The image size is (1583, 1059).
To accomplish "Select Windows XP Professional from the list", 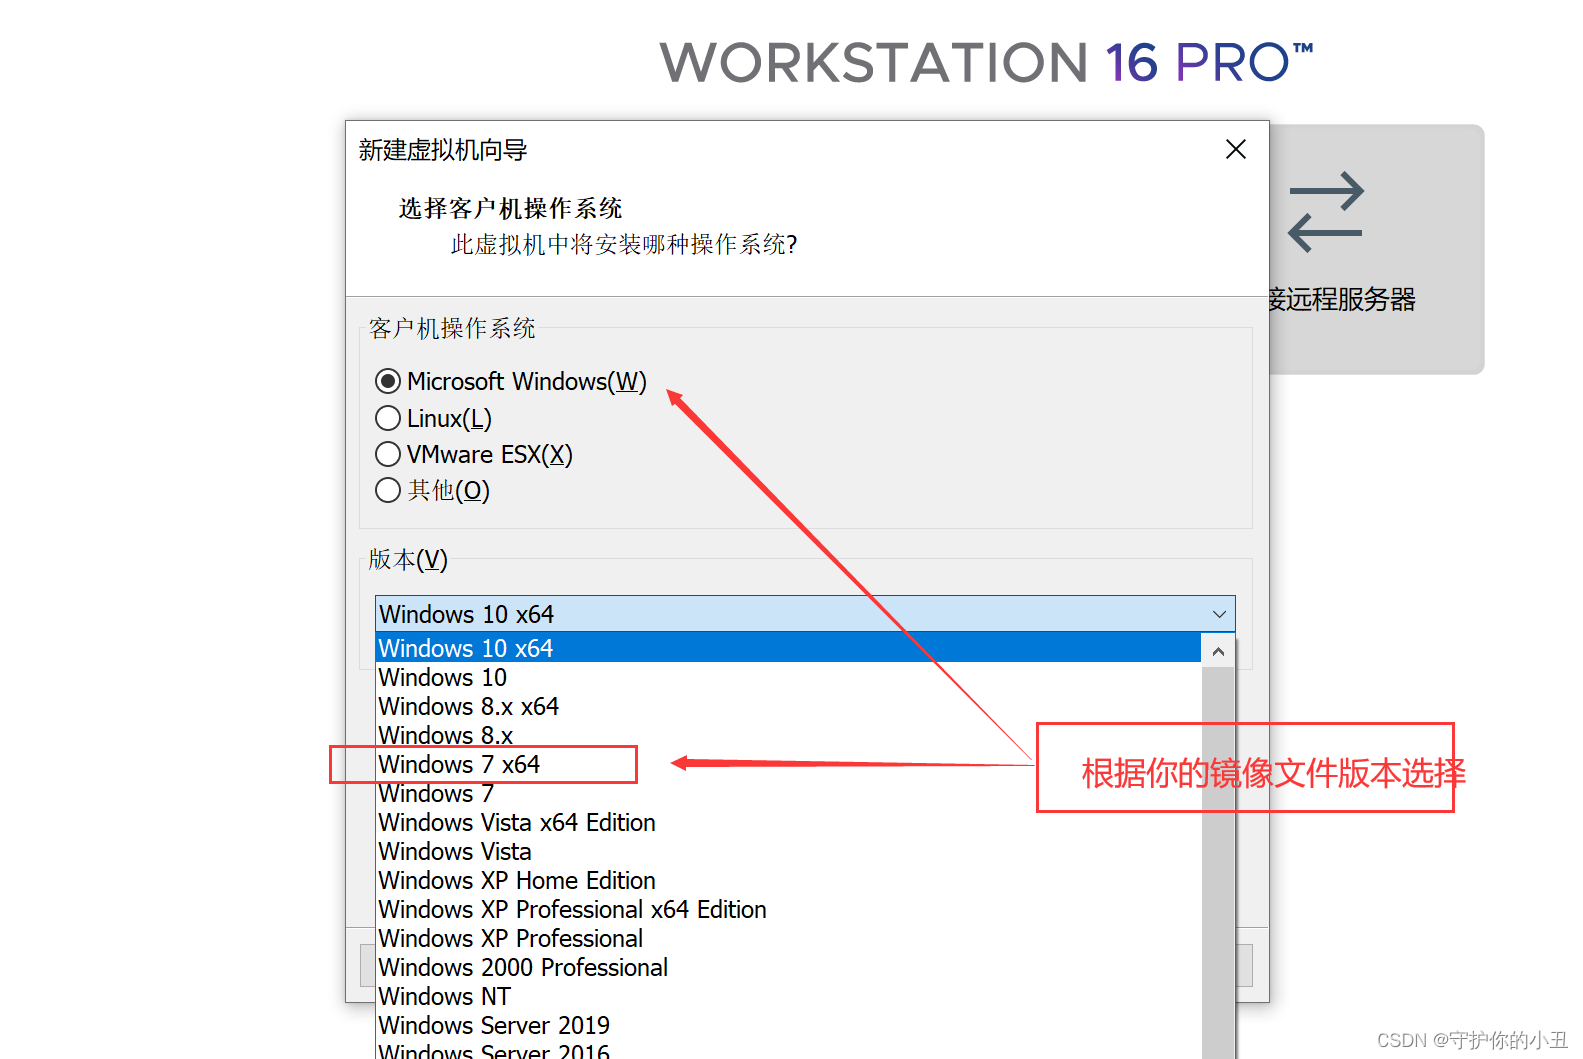I will coord(788,938).
